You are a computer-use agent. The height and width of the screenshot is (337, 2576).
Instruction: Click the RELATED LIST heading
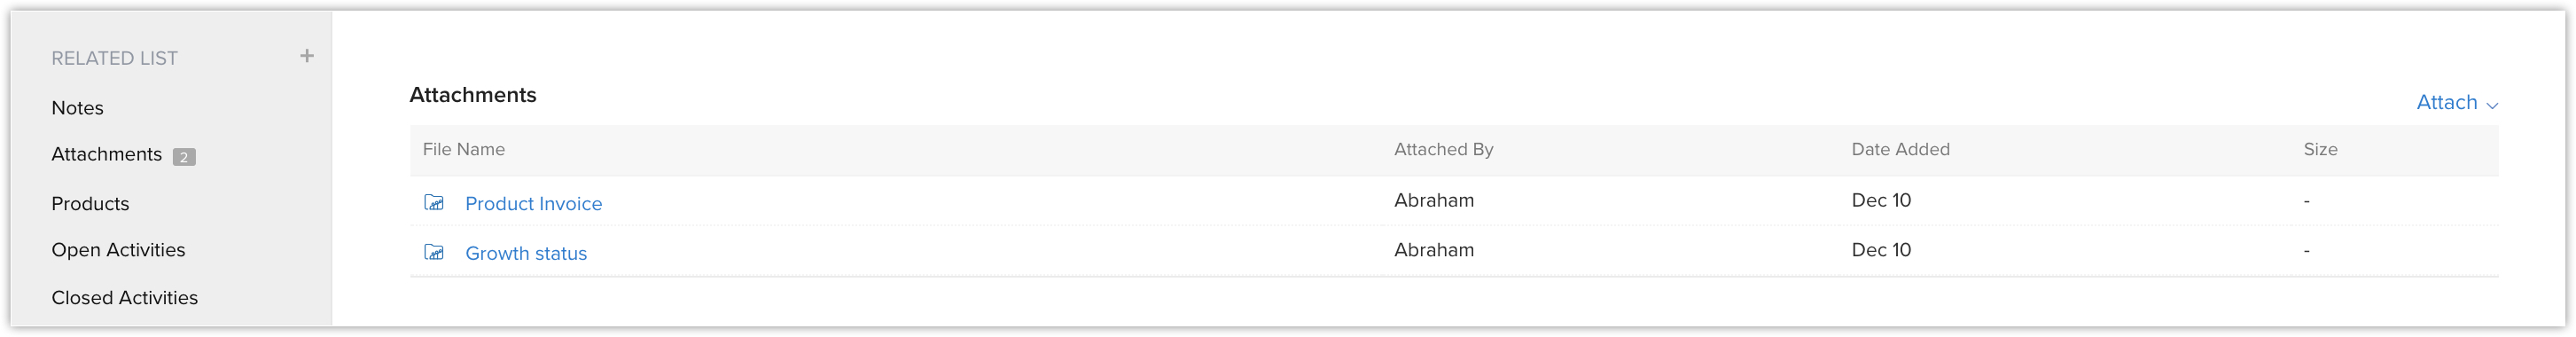click(115, 58)
